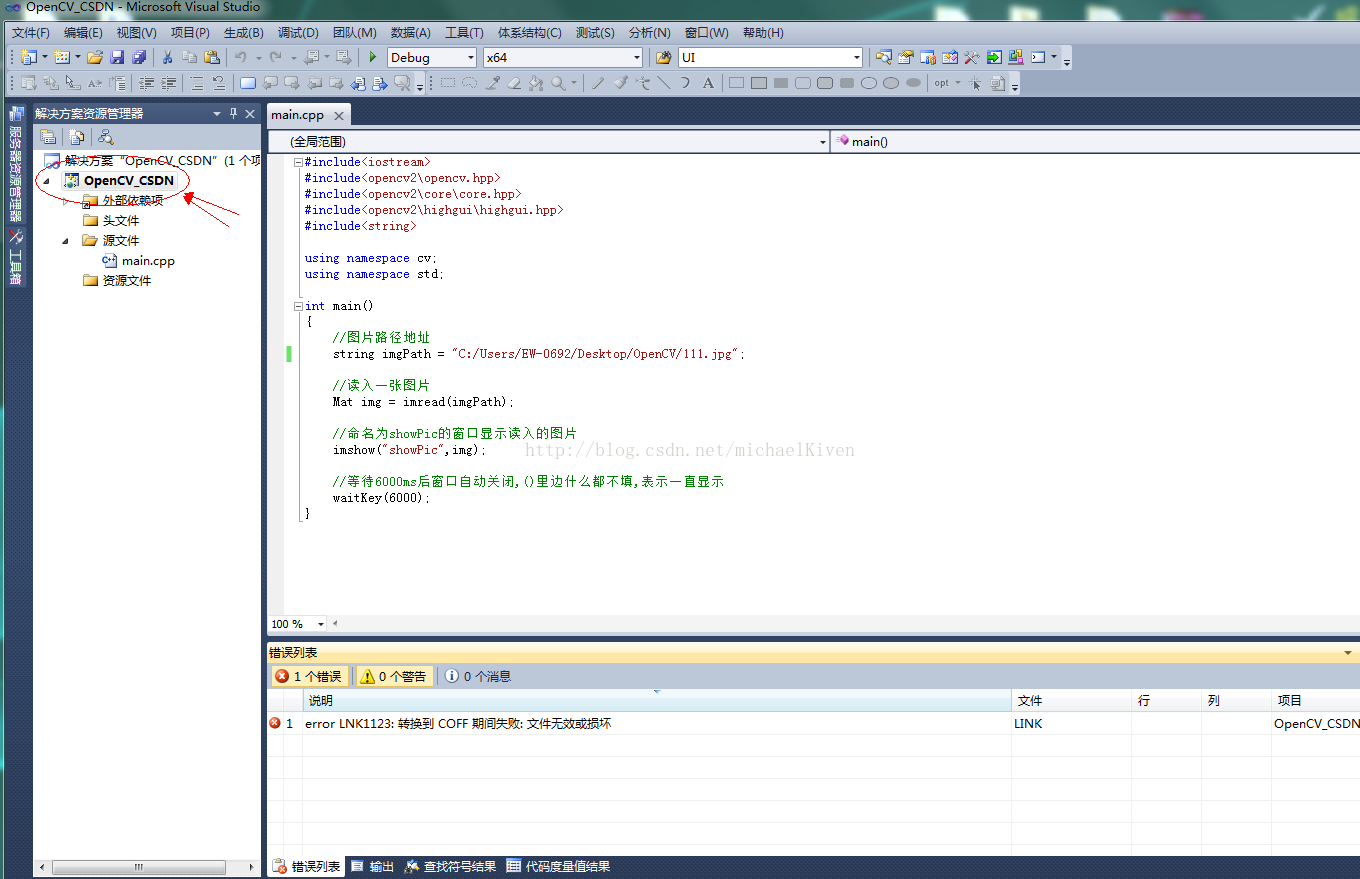Click the Save All toolbar icon
The image size is (1360, 879).
(139, 57)
